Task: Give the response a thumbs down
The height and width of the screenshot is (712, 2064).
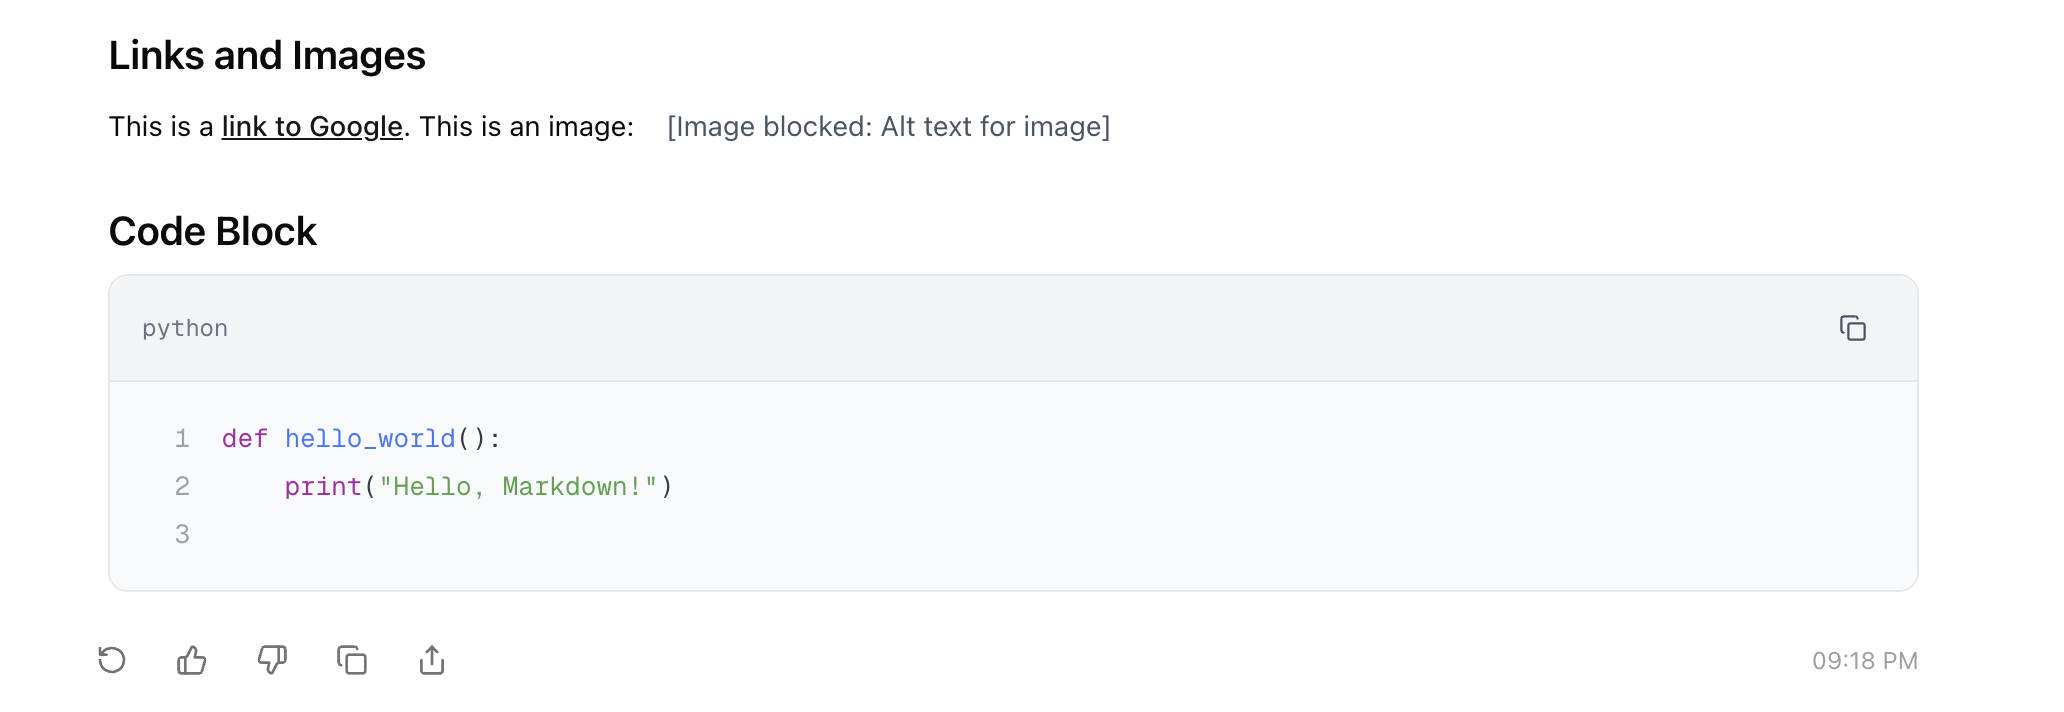Action: coord(272,660)
